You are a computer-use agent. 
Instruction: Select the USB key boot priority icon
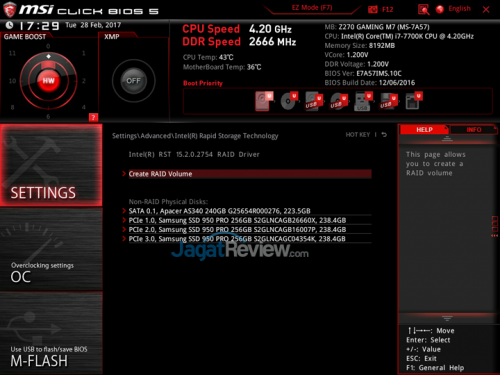point(363,102)
